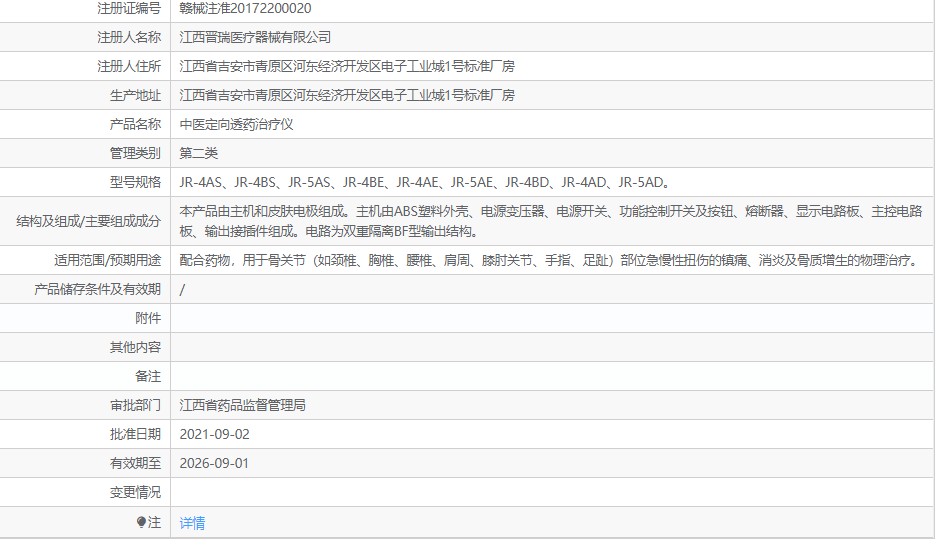Viewport: 939px width, 547px height.
Task: Click registrant name 江西晋瑞医疗器械有限公司
Action: (255, 37)
